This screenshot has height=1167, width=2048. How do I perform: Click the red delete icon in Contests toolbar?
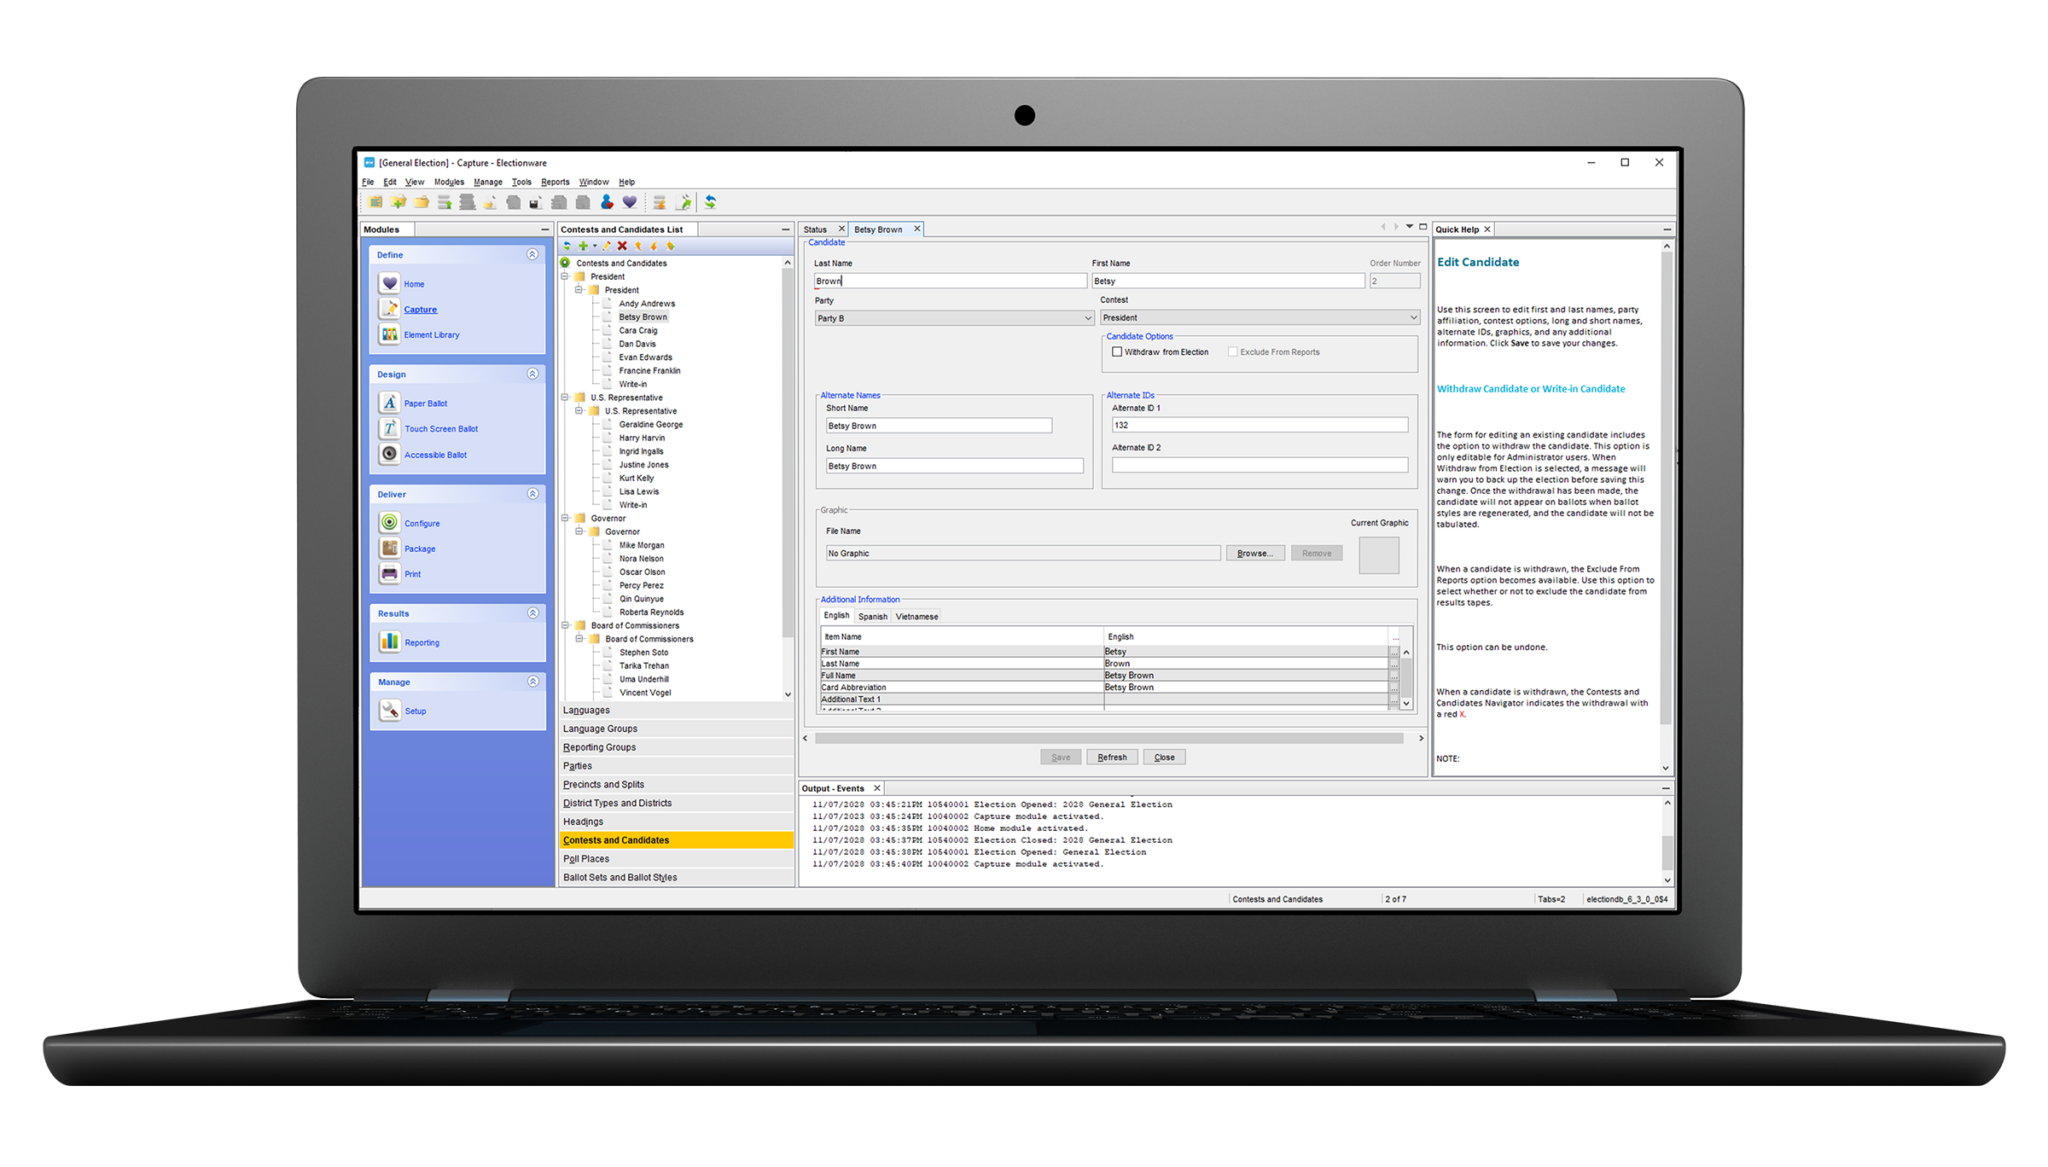(x=621, y=246)
